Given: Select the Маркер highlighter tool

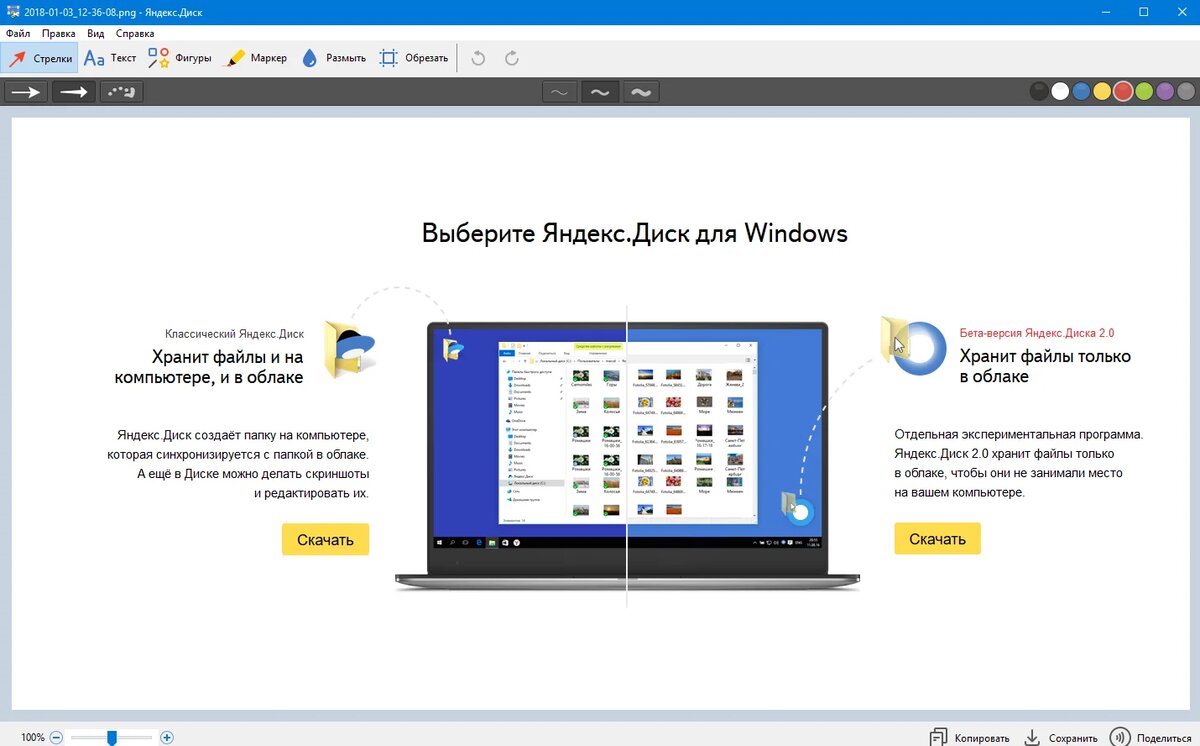Looking at the screenshot, I should (x=256, y=58).
